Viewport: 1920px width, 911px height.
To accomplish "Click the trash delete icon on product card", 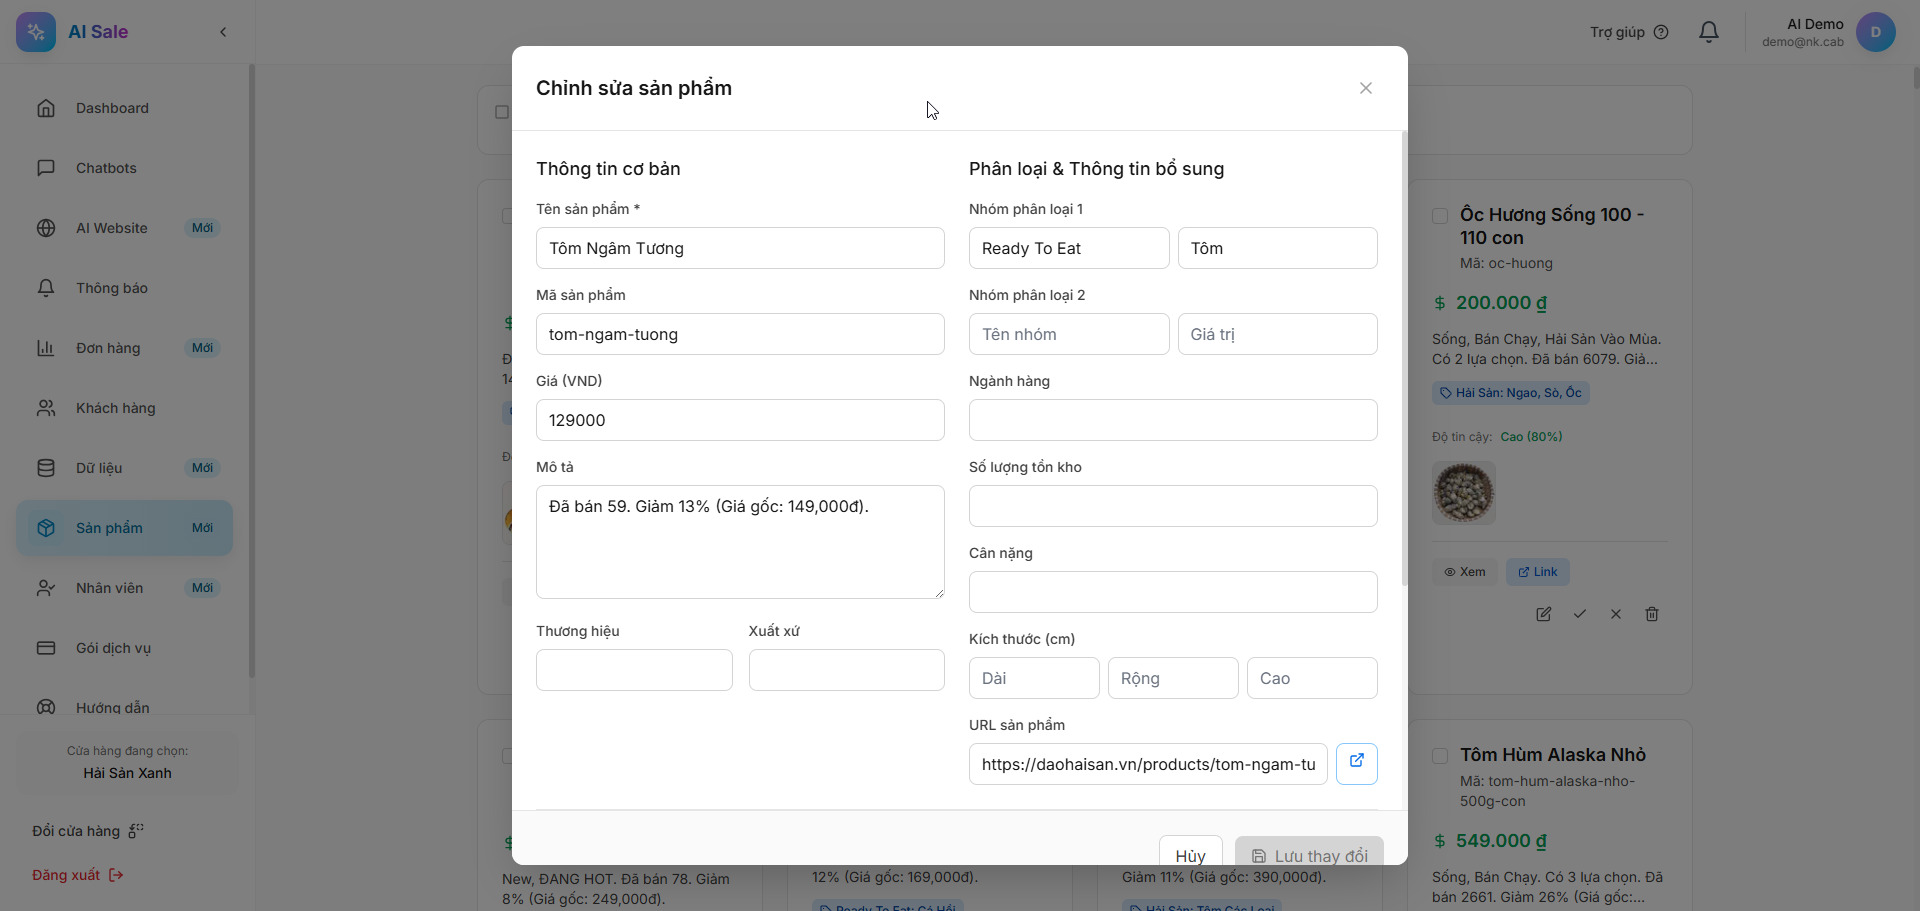I will 1651,614.
